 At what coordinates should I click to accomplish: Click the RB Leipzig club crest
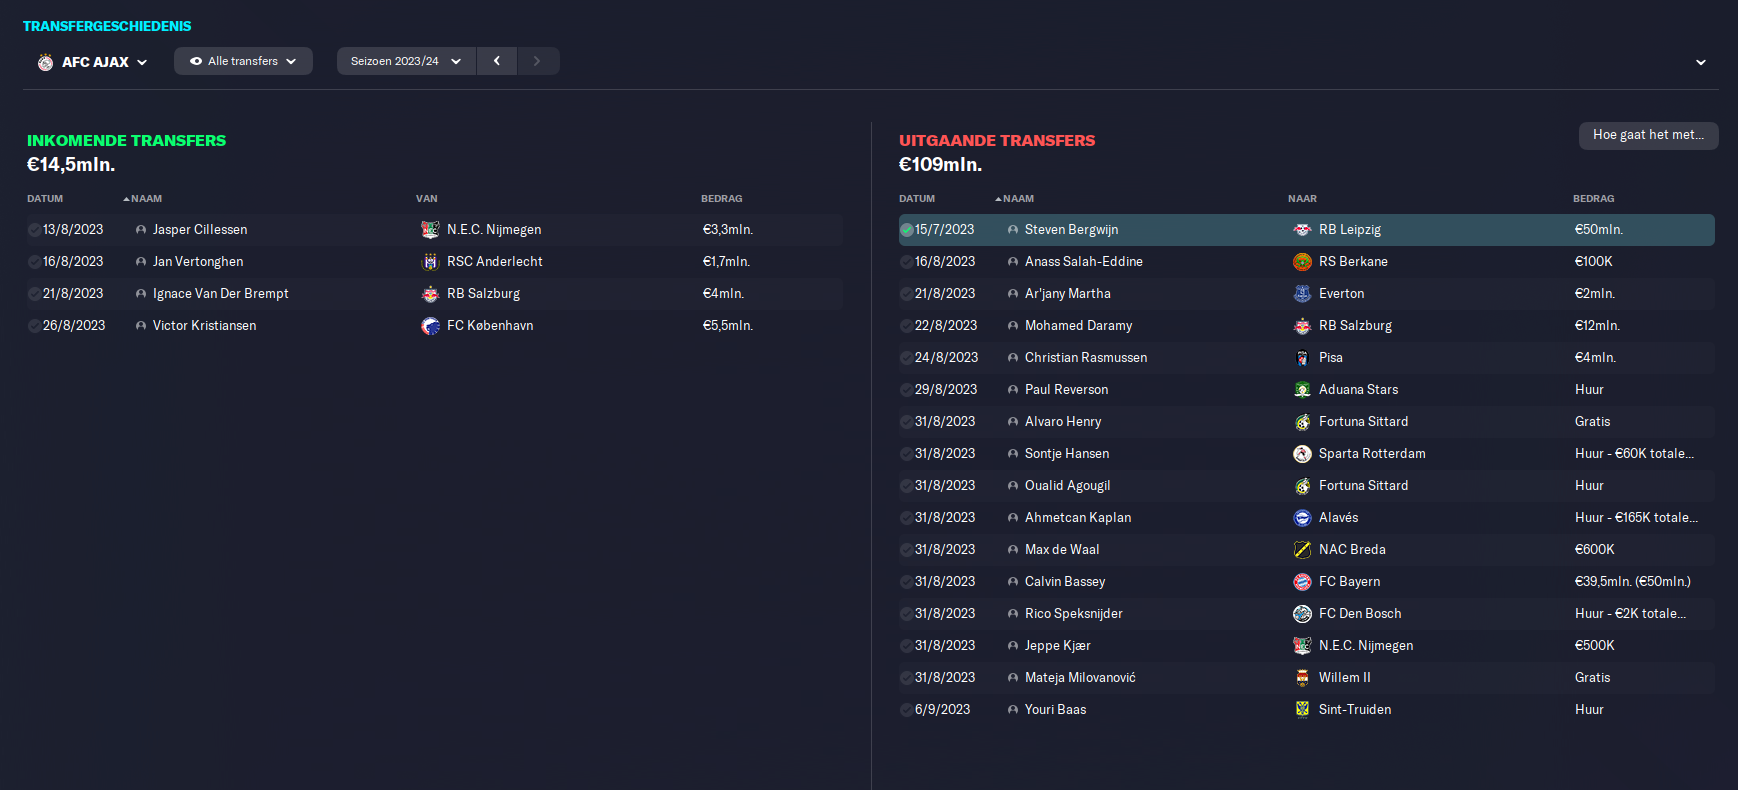tap(1302, 230)
